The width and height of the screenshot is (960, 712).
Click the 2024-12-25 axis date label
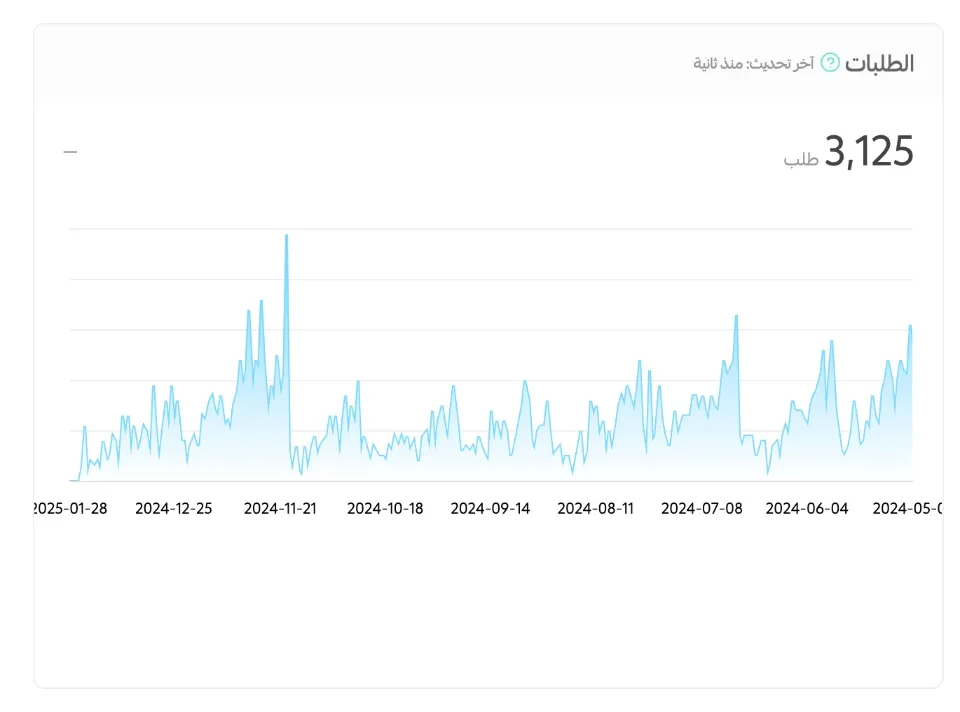[173, 508]
